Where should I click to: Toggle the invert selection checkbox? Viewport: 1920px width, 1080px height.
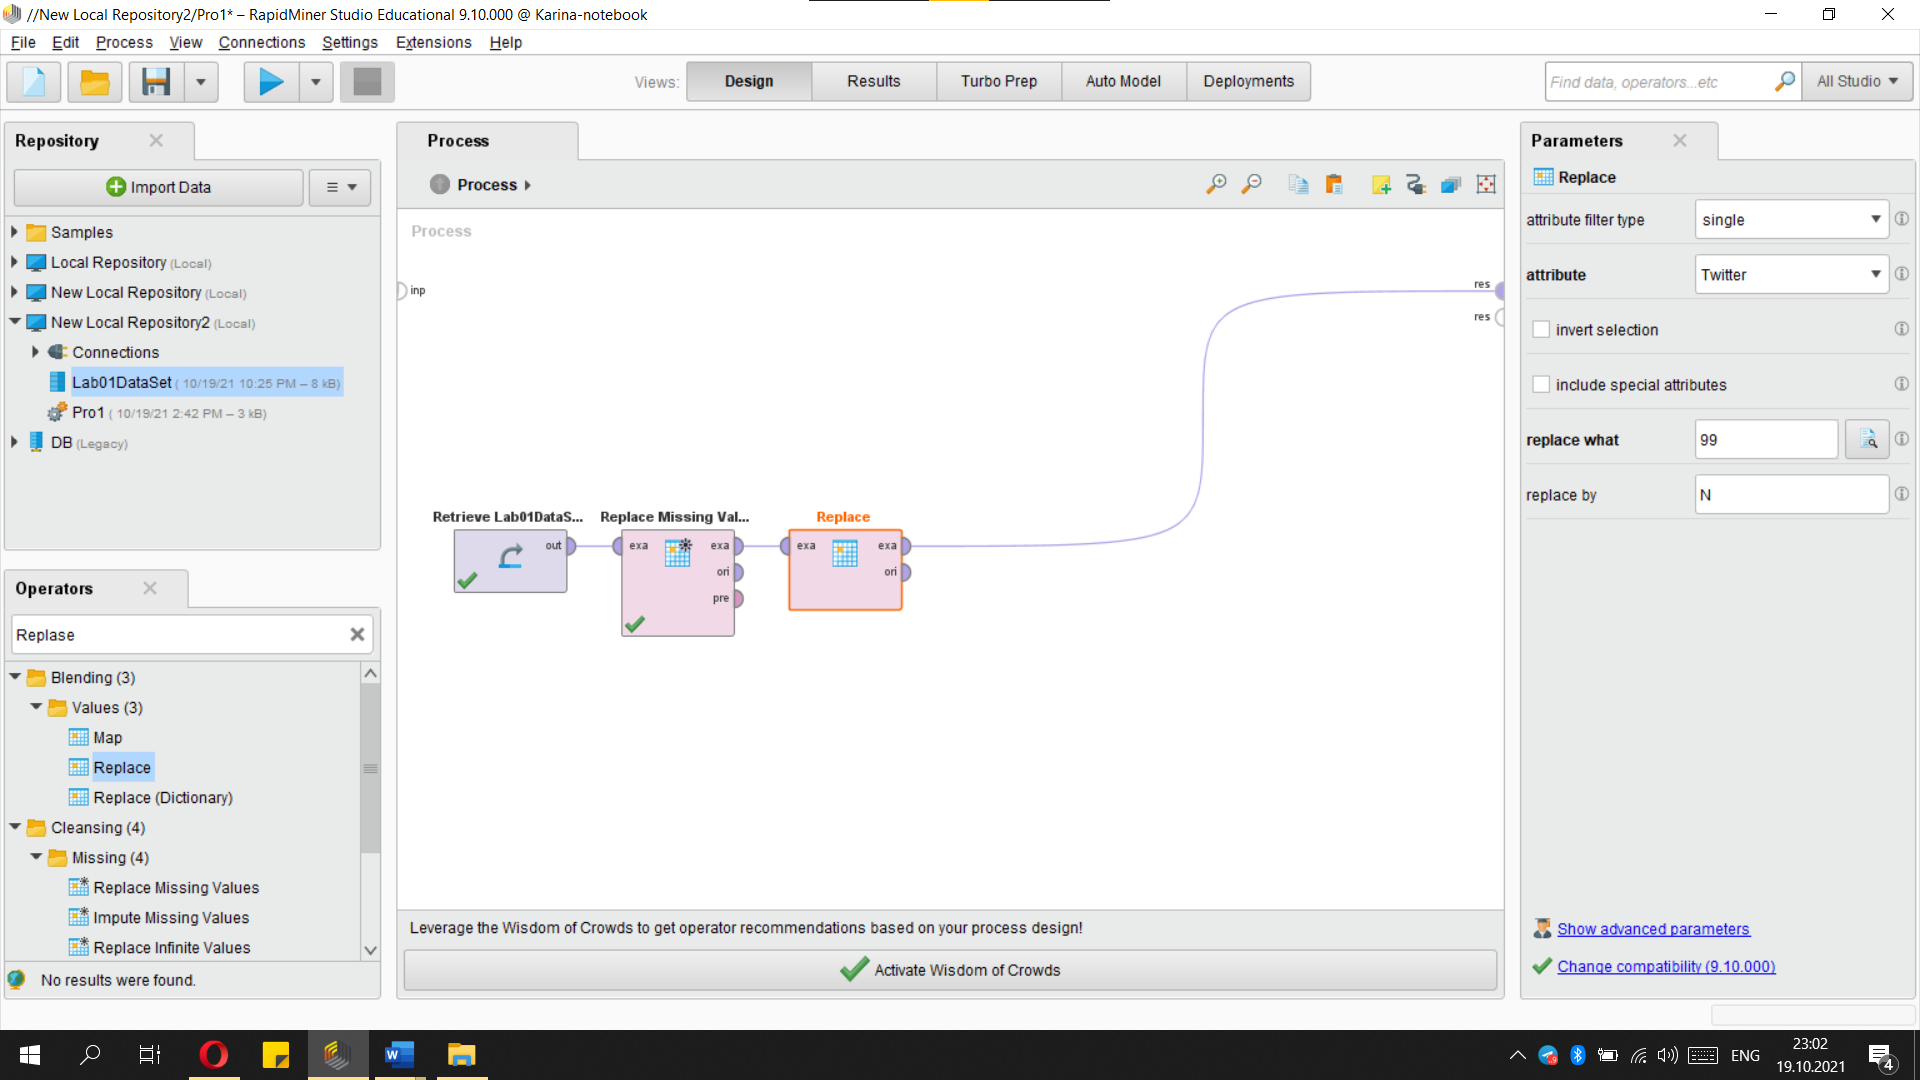tap(1541, 329)
